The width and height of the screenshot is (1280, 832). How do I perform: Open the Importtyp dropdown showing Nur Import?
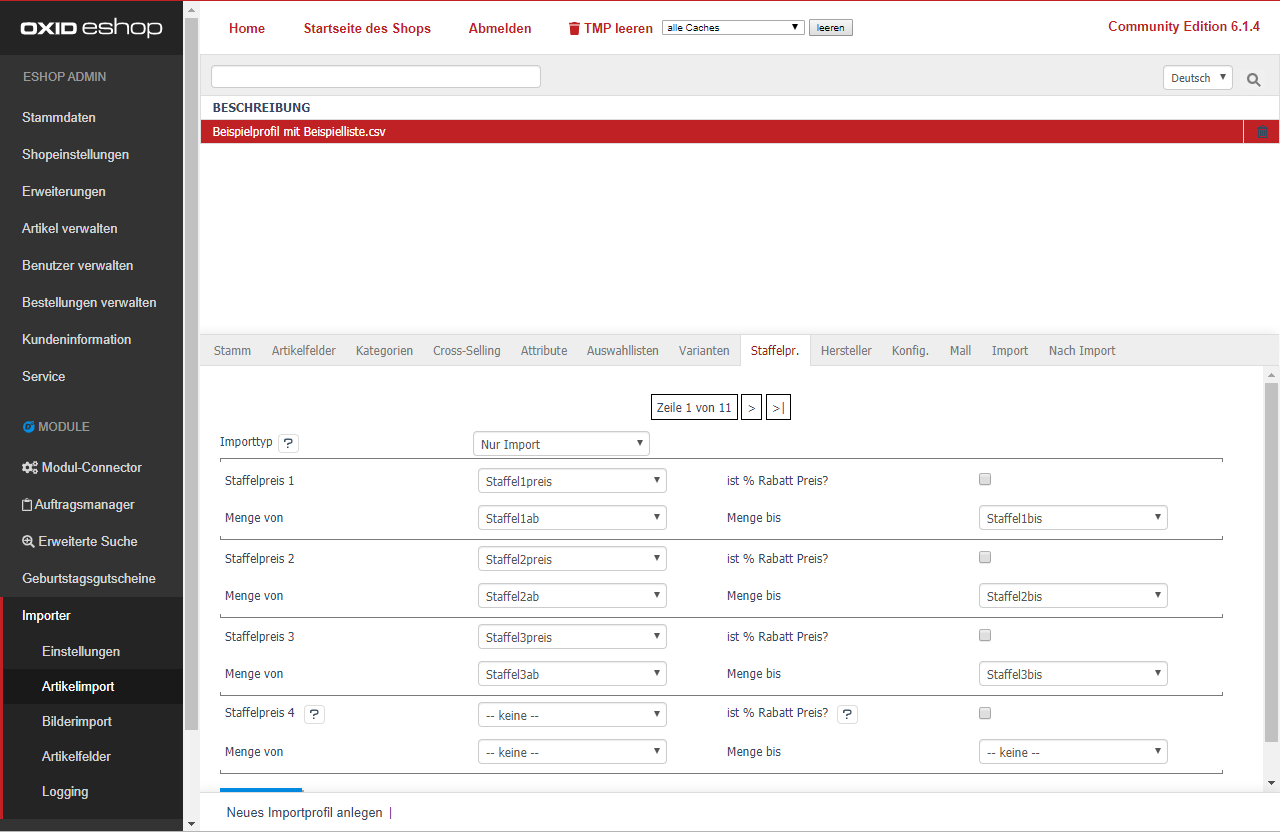[560, 444]
